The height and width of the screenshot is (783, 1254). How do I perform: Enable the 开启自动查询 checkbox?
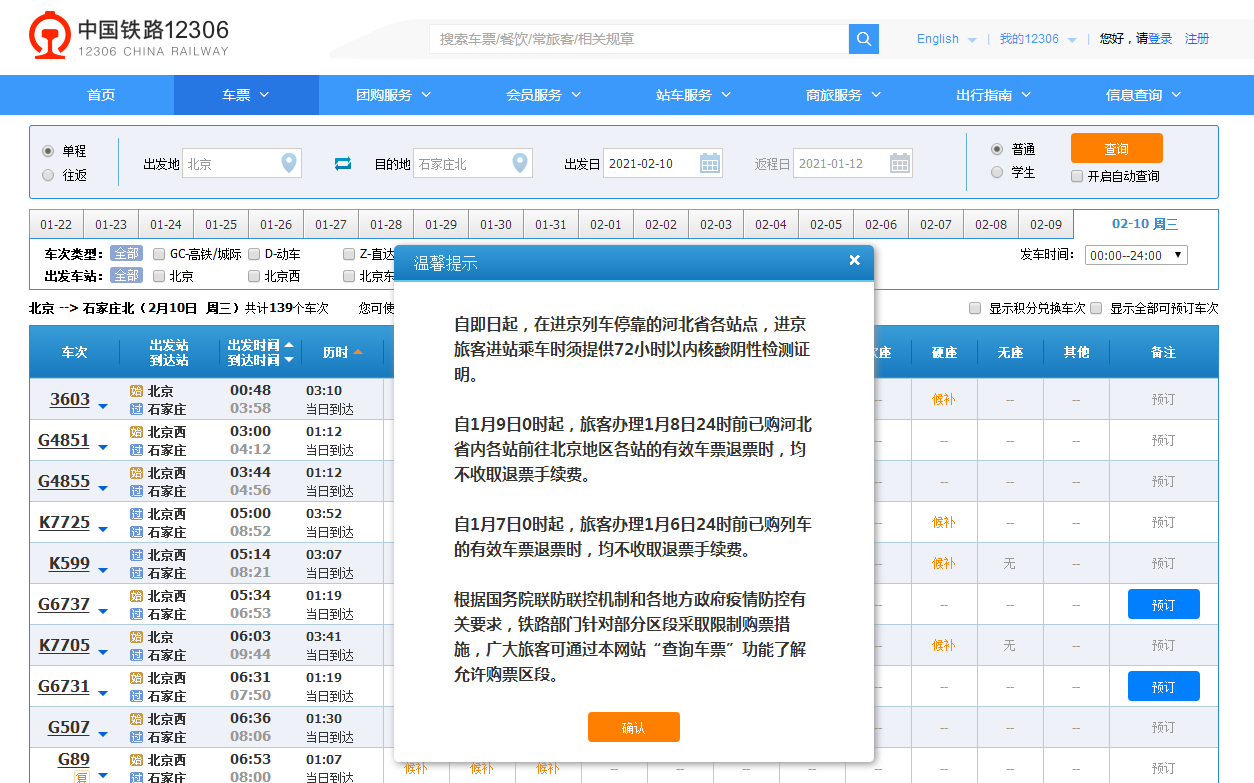click(1077, 176)
